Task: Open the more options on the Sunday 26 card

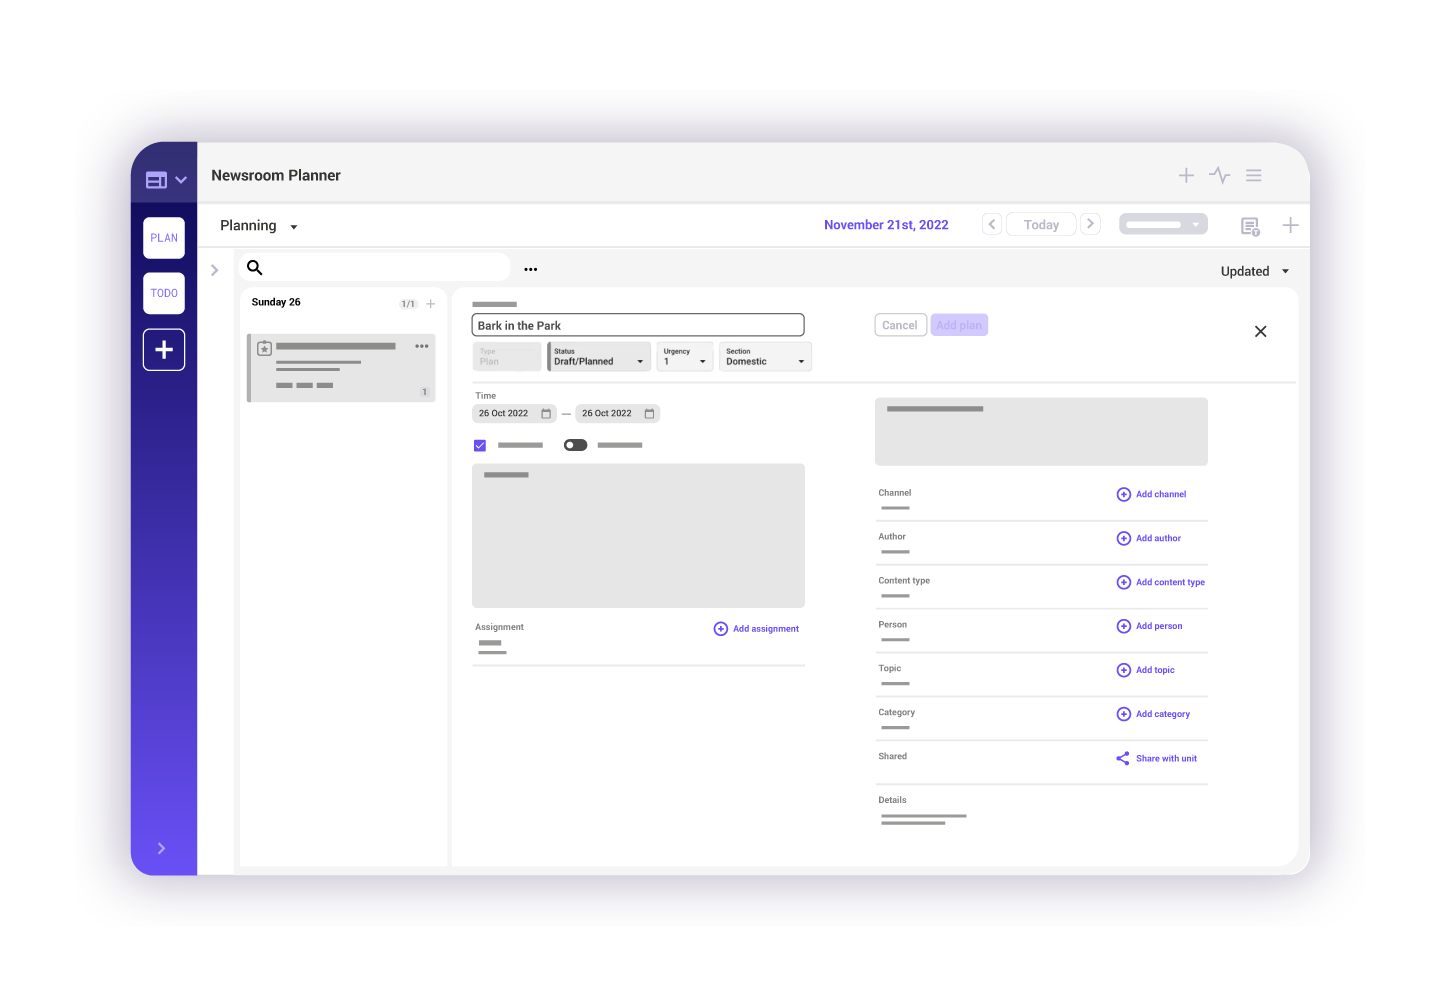Action: tap(421, 346)
